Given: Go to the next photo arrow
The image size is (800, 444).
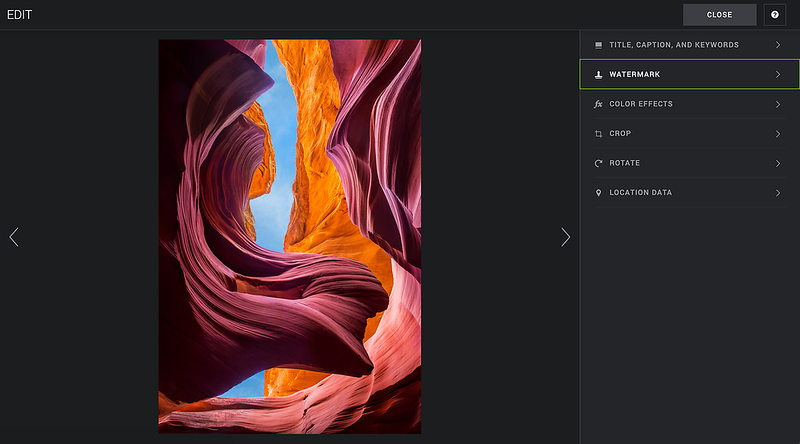Looking at the screenshot, I should click(x=565, y=237).
